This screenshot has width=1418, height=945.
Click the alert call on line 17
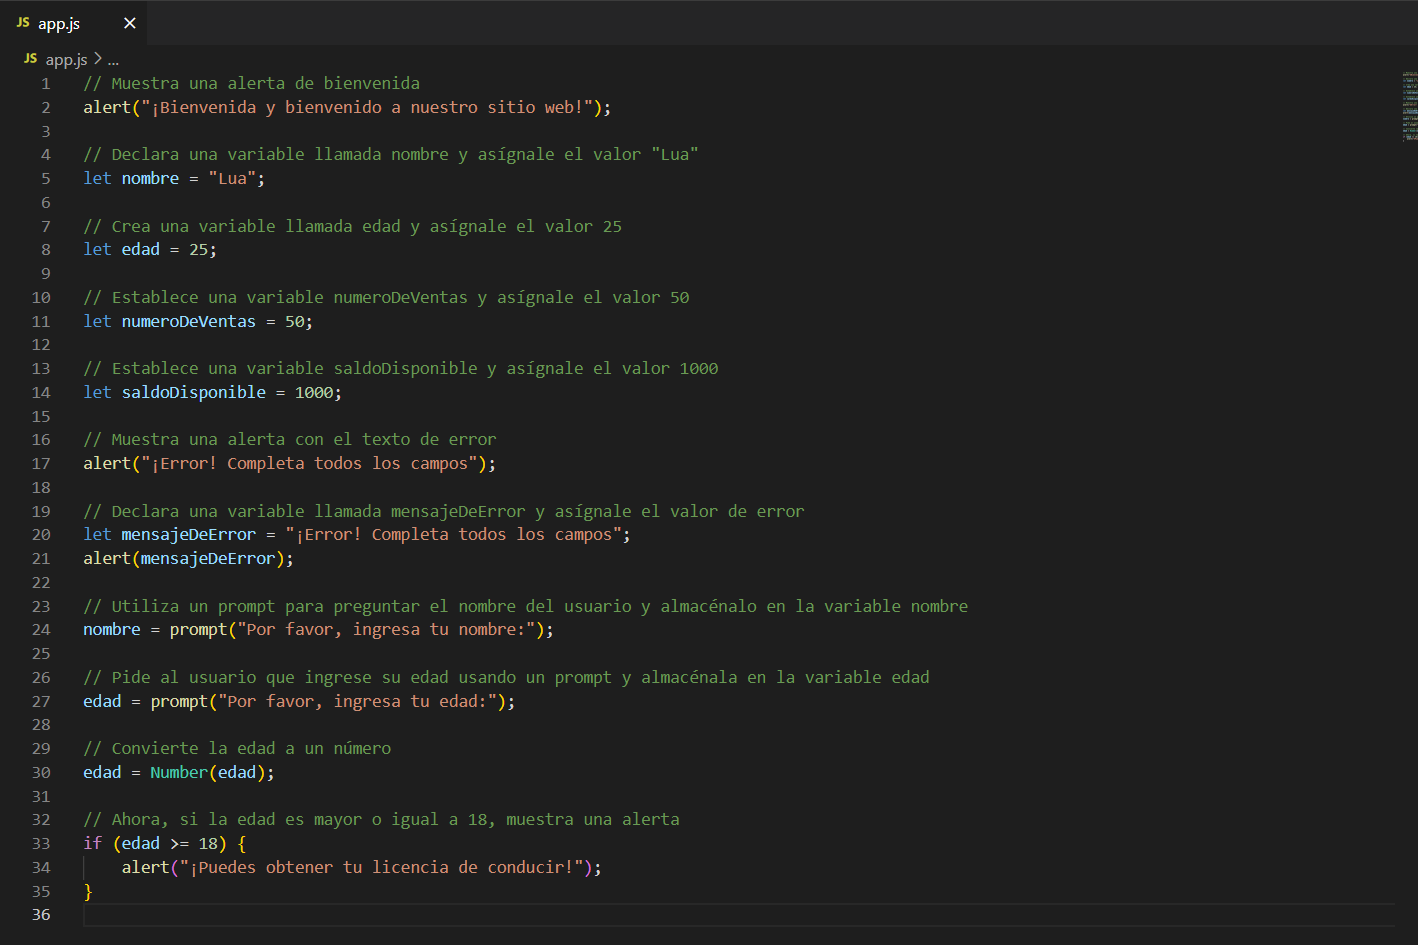[x=289, y=463]
